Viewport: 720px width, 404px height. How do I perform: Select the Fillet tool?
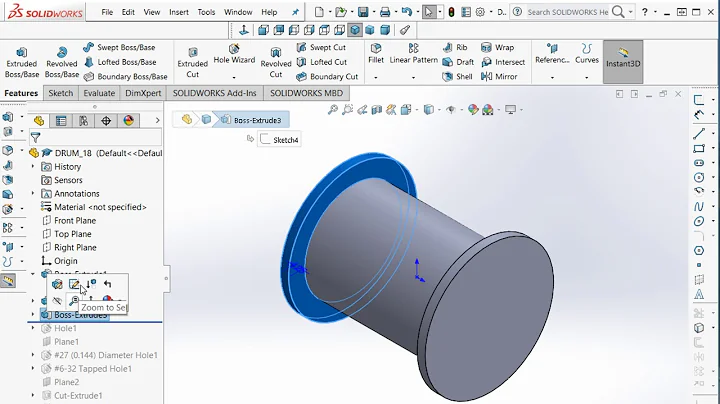[376, 54]
